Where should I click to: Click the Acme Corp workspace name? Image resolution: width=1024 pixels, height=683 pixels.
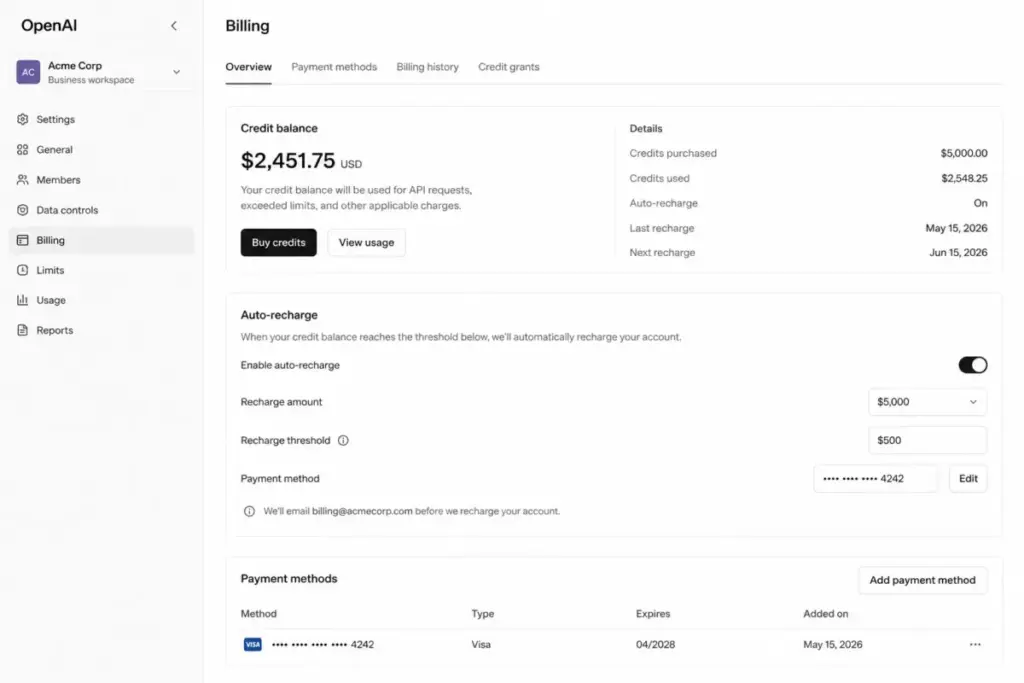click(x=74, y=65)
